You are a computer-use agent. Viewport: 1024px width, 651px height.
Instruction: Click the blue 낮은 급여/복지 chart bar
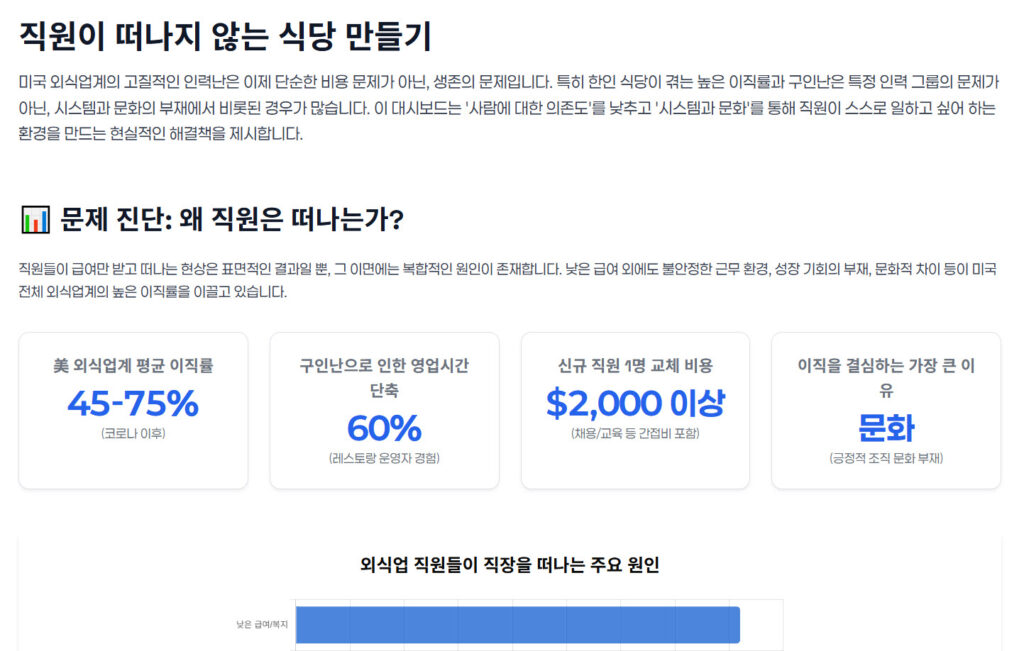517,624
